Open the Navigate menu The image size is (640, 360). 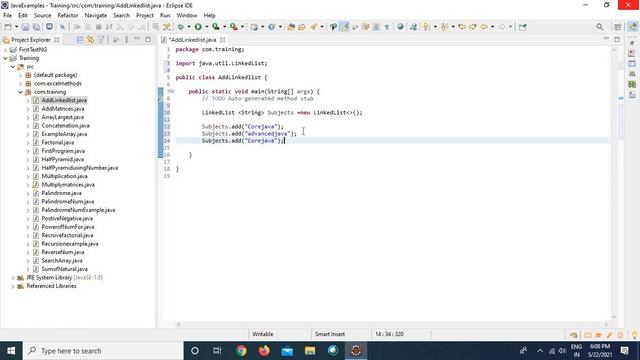tap(96, 16)
